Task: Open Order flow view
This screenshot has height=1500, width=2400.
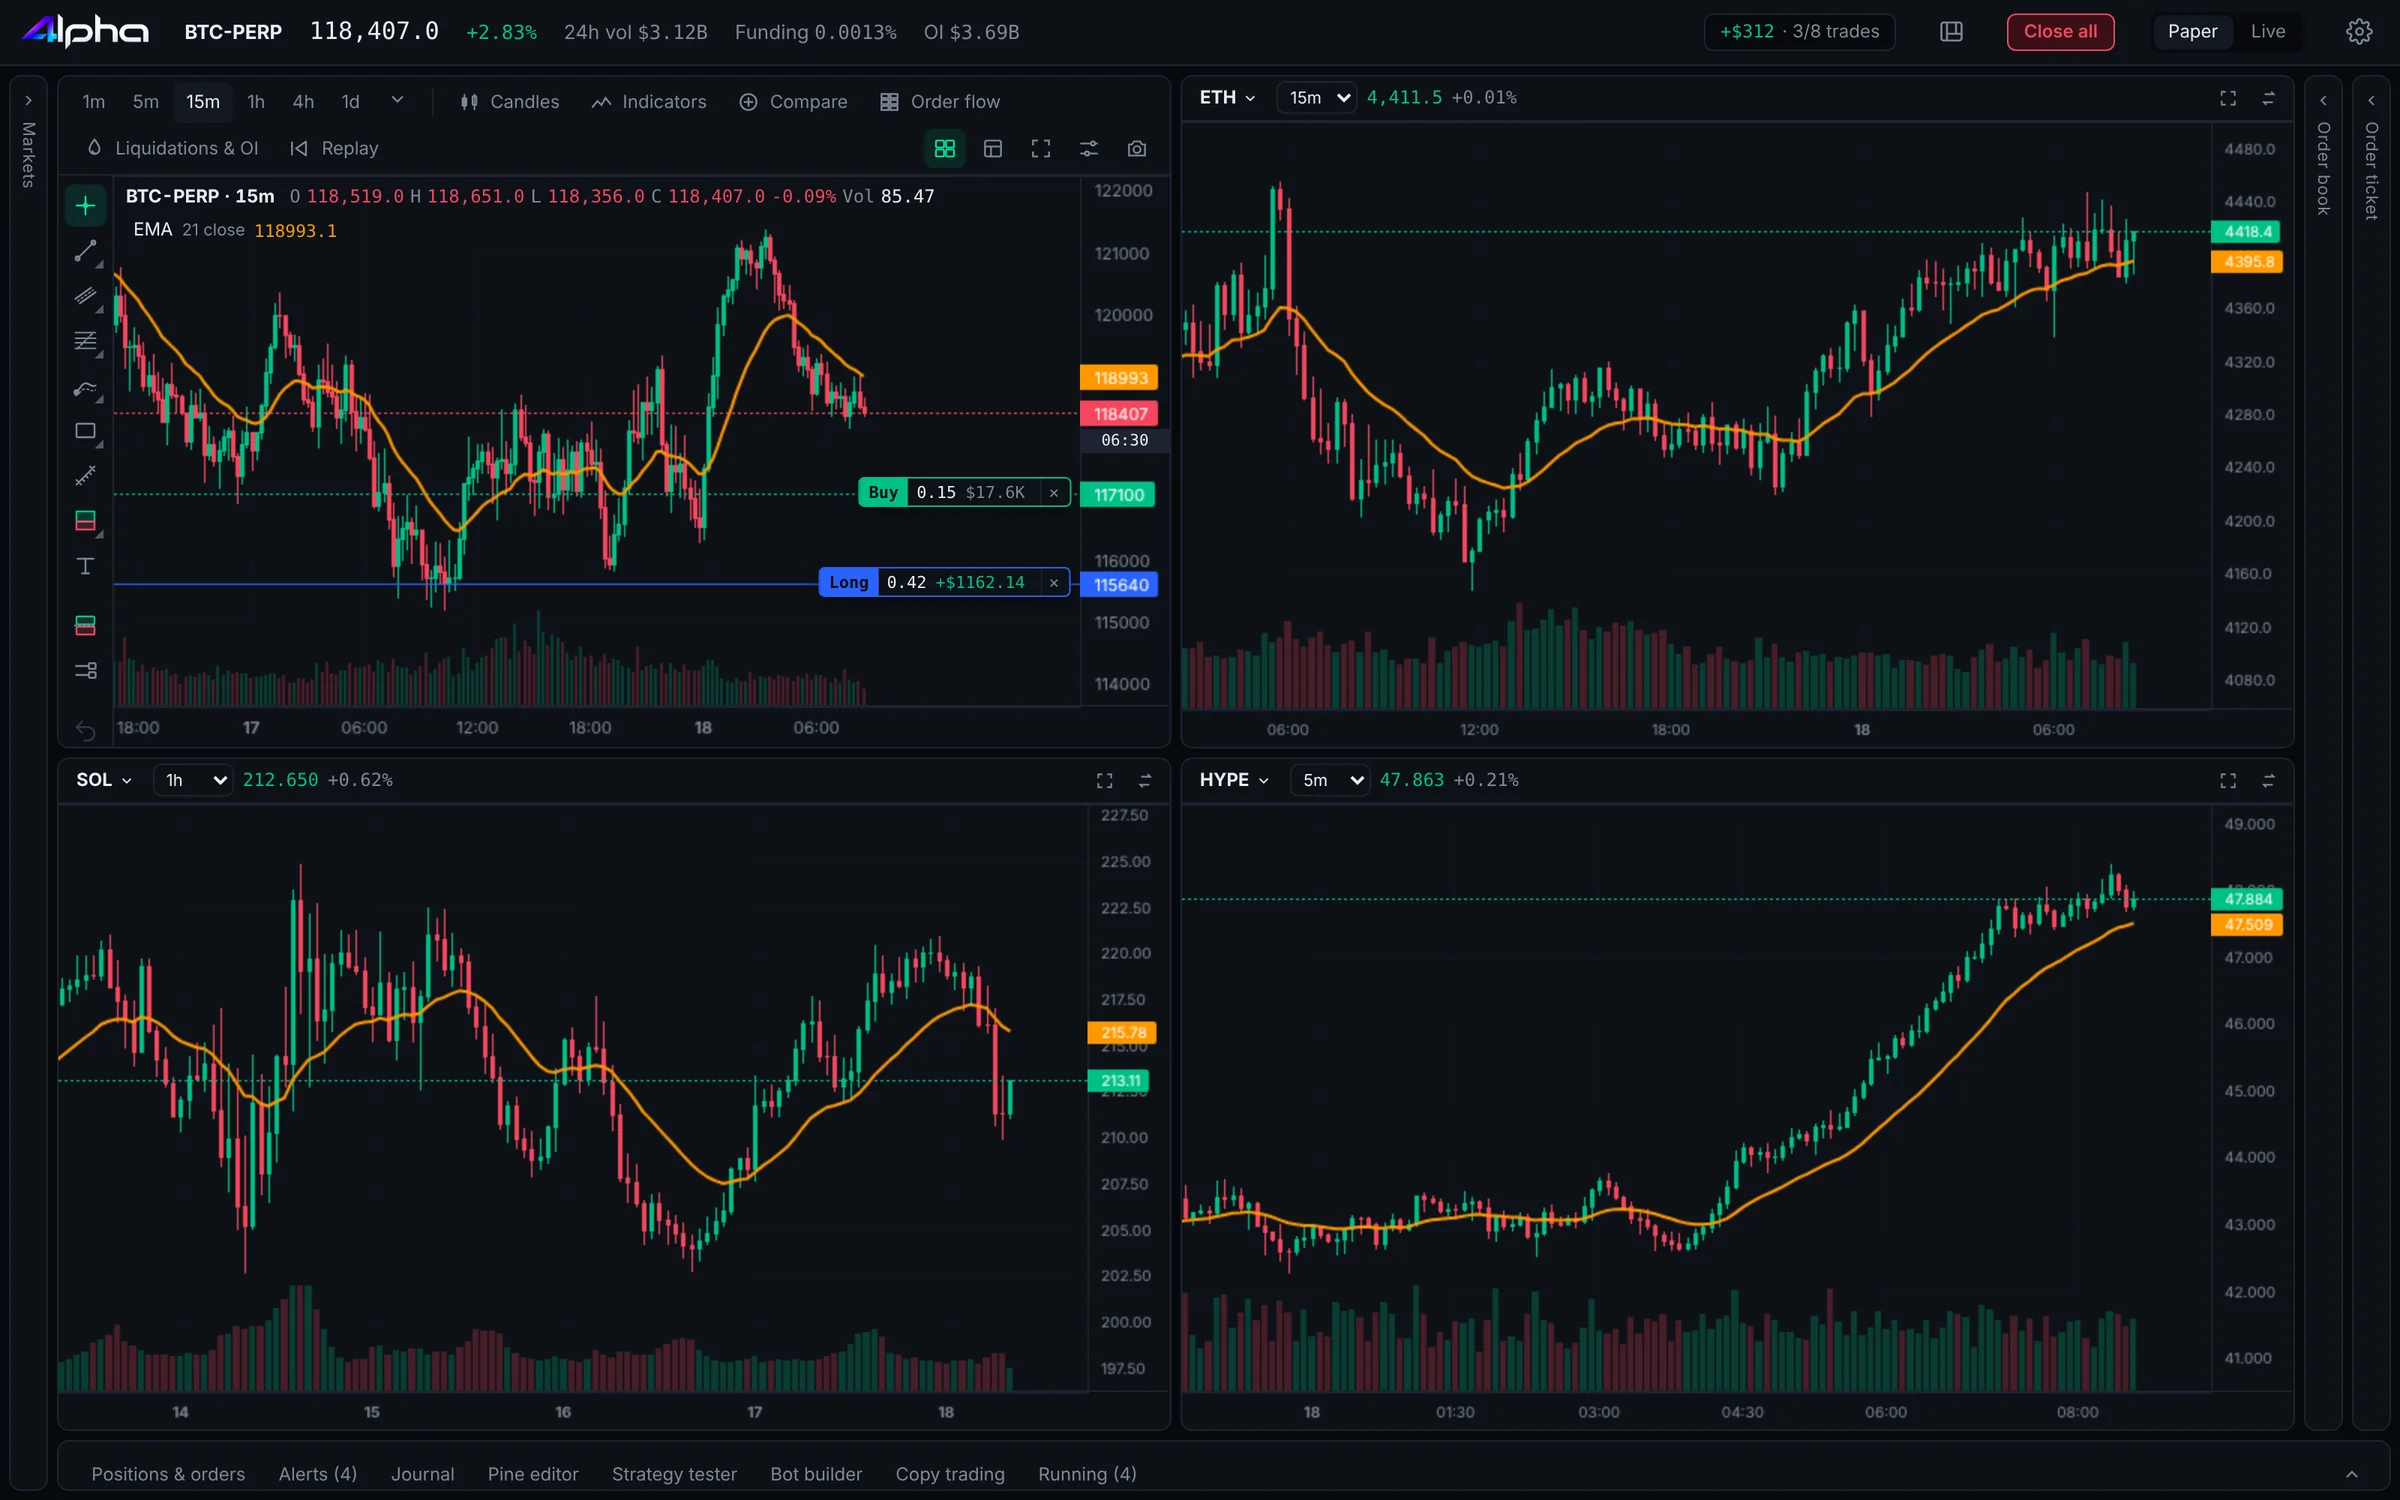Action: coord(940,102)
